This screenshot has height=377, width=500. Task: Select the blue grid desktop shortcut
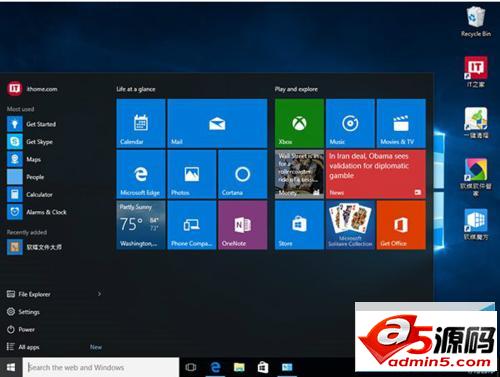tap(476, 224)
